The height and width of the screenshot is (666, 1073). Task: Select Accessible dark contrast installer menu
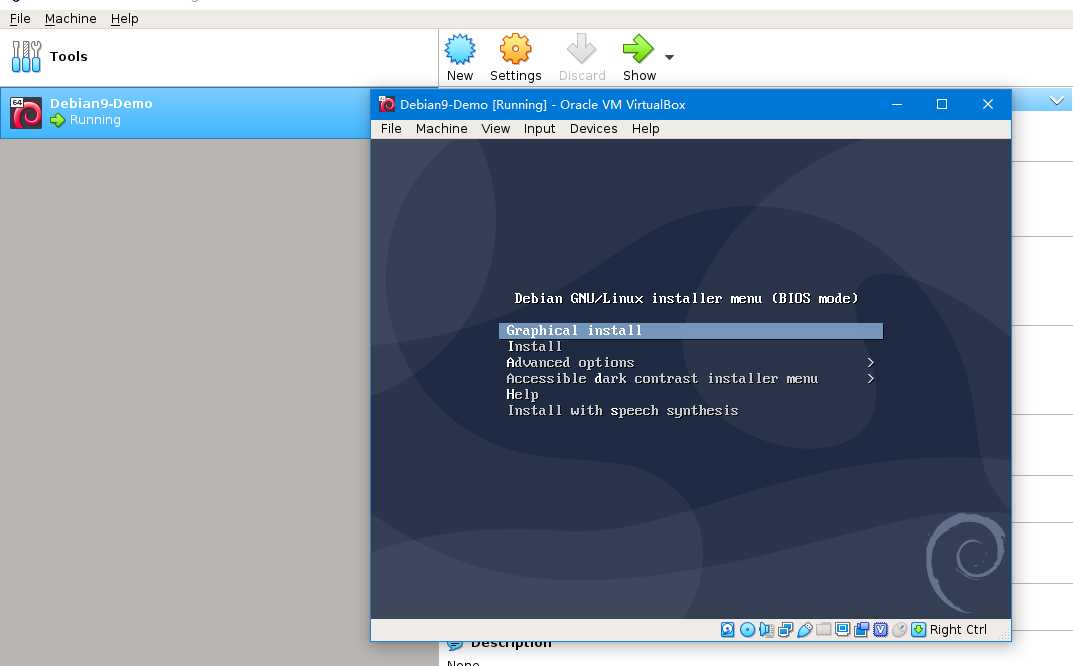(x=662, y=379)
